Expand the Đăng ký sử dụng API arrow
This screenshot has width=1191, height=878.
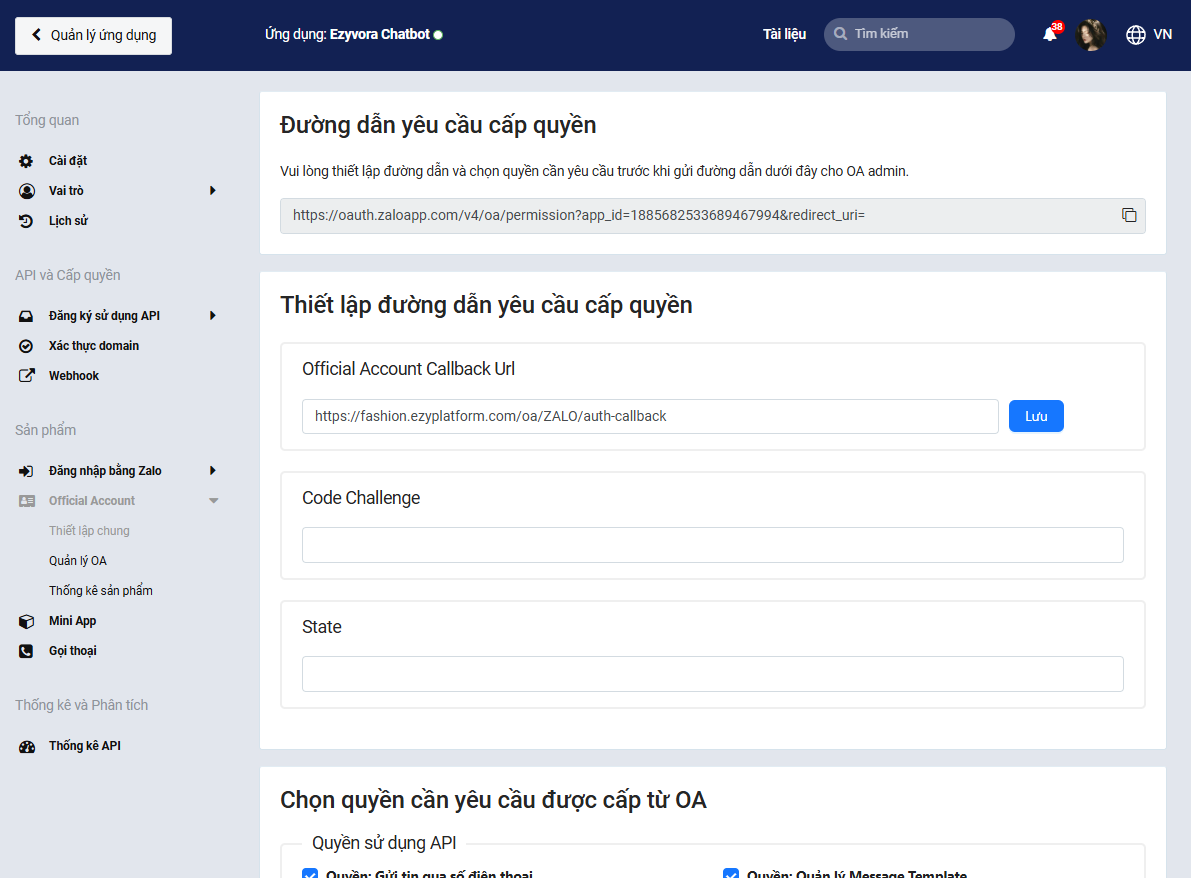(x=213, y=316)
